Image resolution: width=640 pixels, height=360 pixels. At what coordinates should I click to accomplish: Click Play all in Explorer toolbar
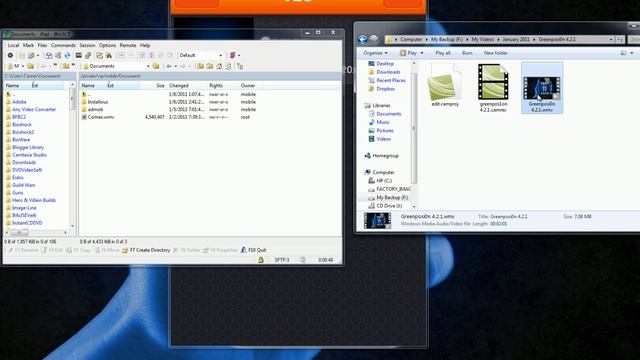pos(443,53)
